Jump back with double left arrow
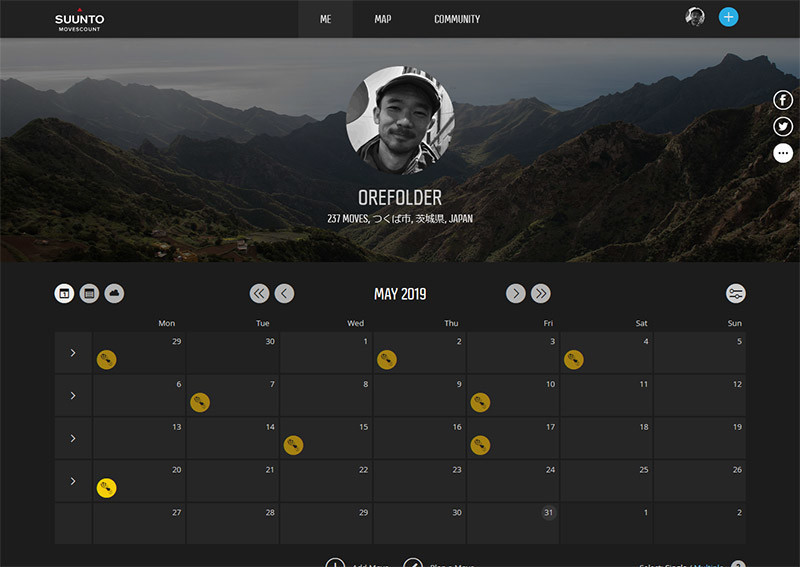Screen dimensions: 800x567 click(259, 293)
